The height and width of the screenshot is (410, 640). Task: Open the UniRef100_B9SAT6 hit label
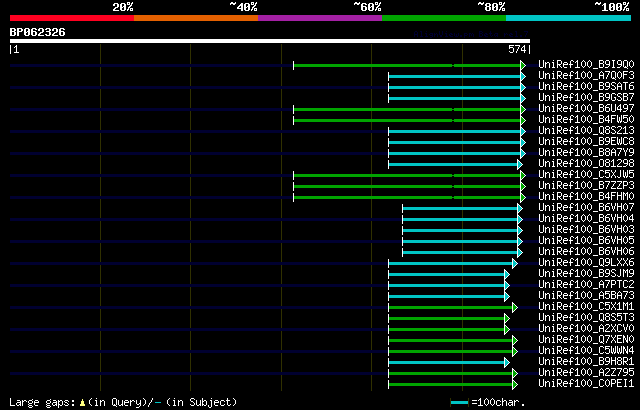586,86
